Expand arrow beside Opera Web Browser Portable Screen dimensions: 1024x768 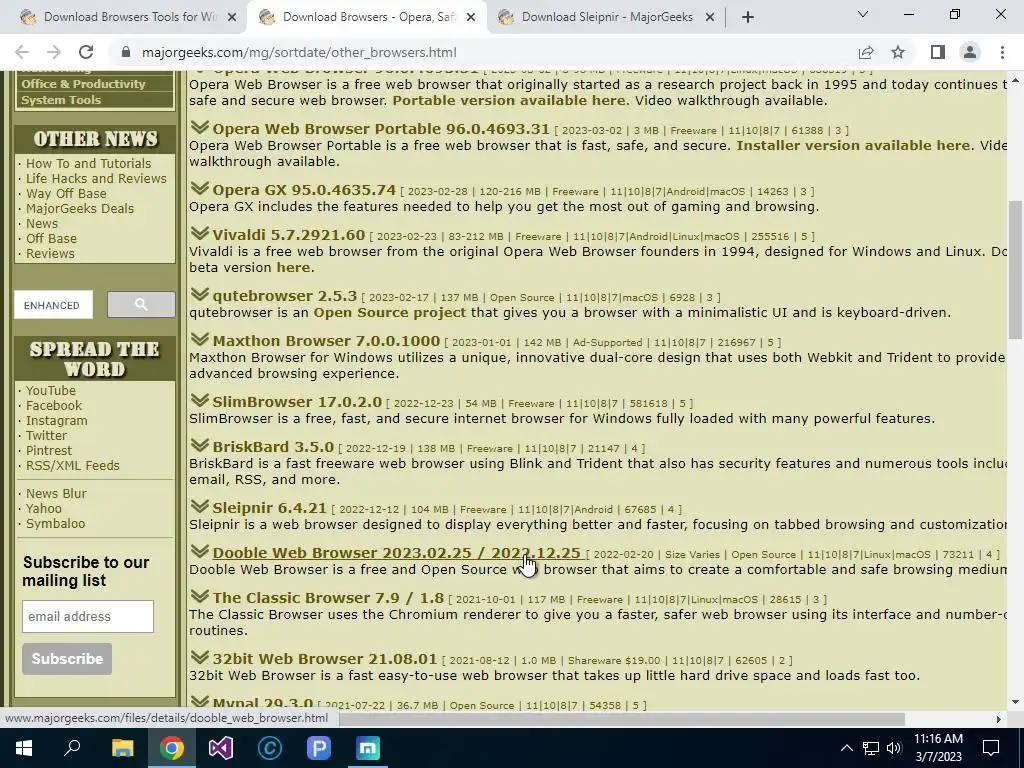[199, 127]
